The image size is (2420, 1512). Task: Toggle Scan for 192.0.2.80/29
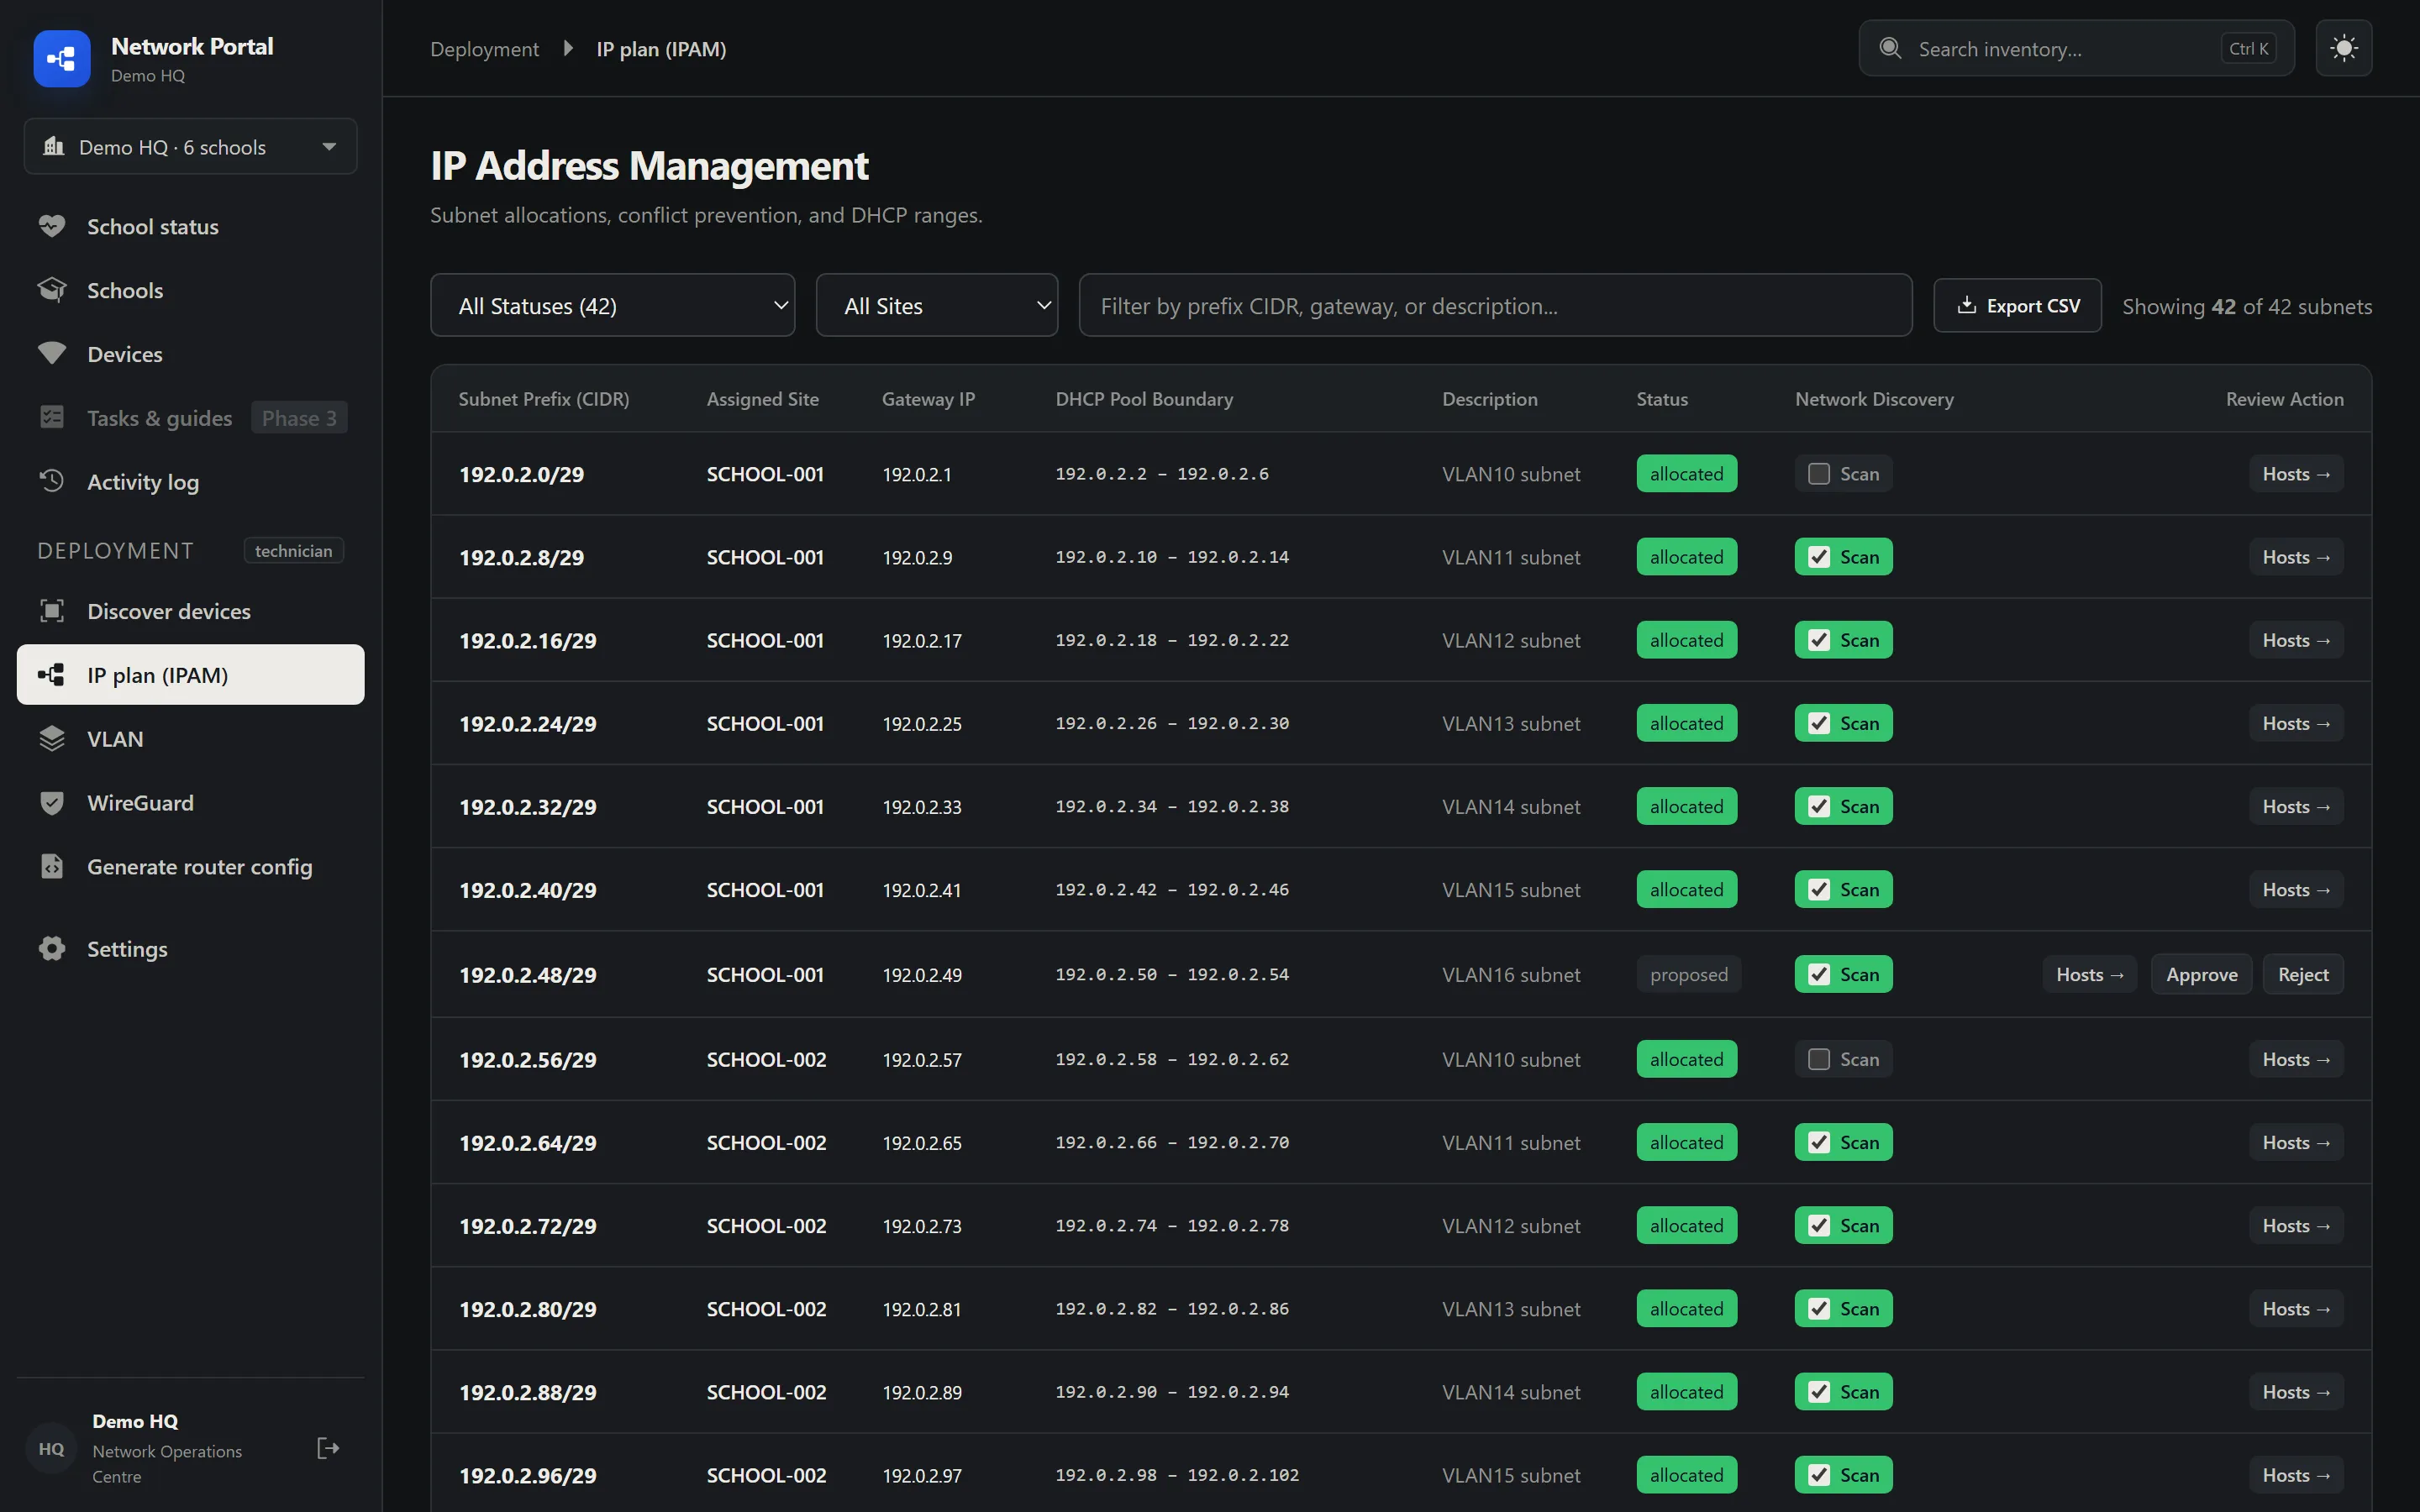[1818, 1308]
